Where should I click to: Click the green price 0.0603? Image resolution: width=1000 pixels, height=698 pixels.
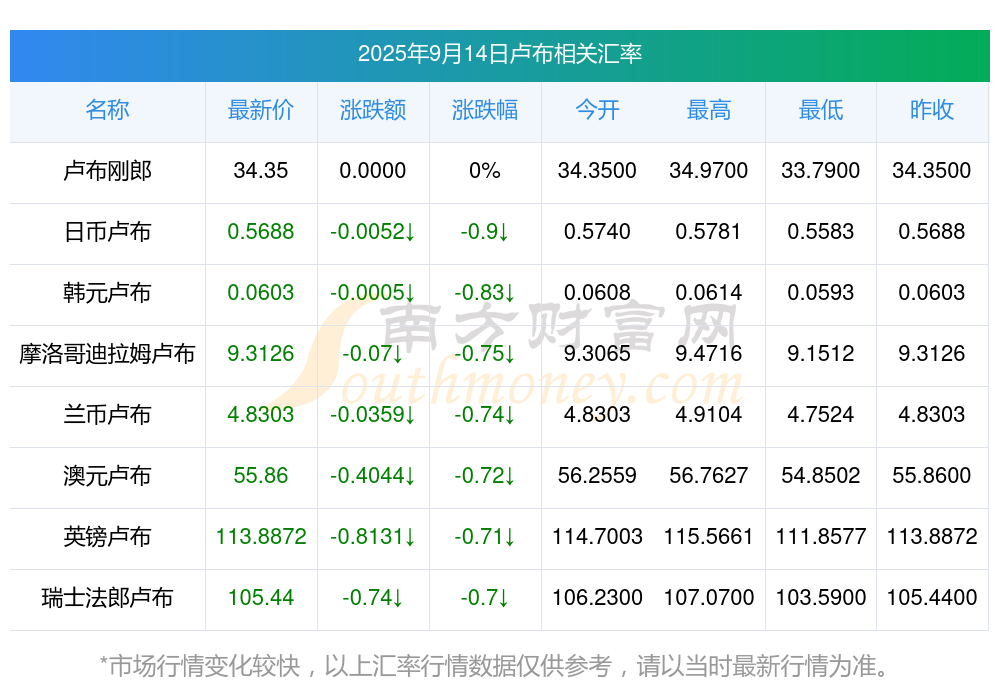point(261,293)
